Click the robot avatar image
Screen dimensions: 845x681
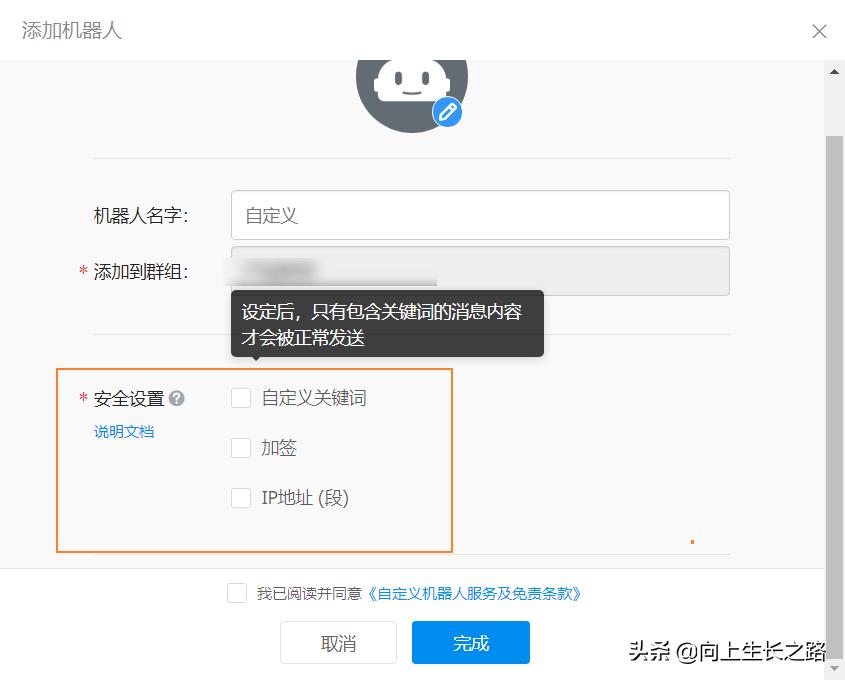click(x=412, y=90)
